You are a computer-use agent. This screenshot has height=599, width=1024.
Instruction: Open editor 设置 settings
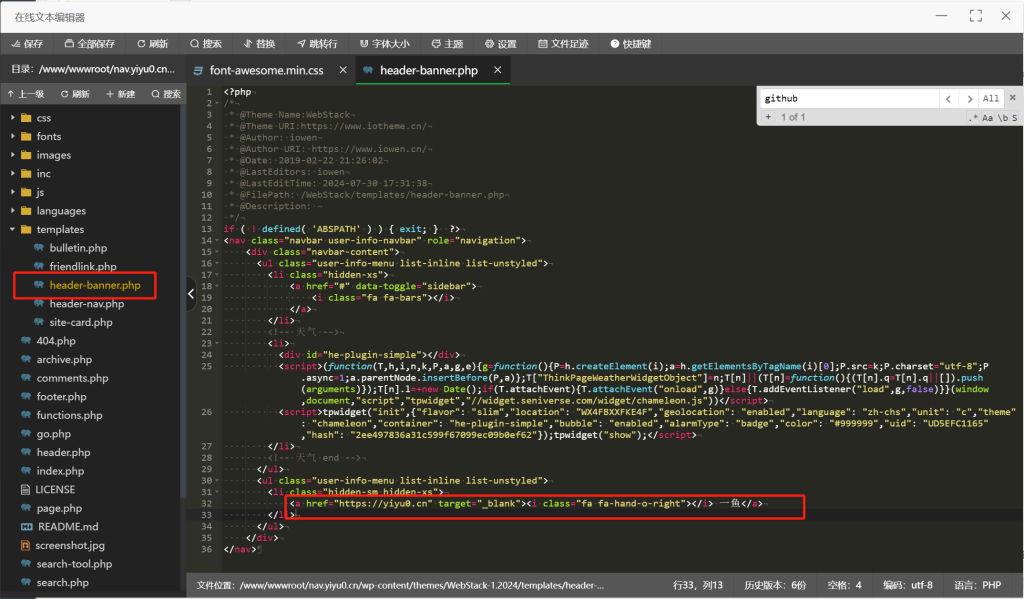[x=501, y=44]
